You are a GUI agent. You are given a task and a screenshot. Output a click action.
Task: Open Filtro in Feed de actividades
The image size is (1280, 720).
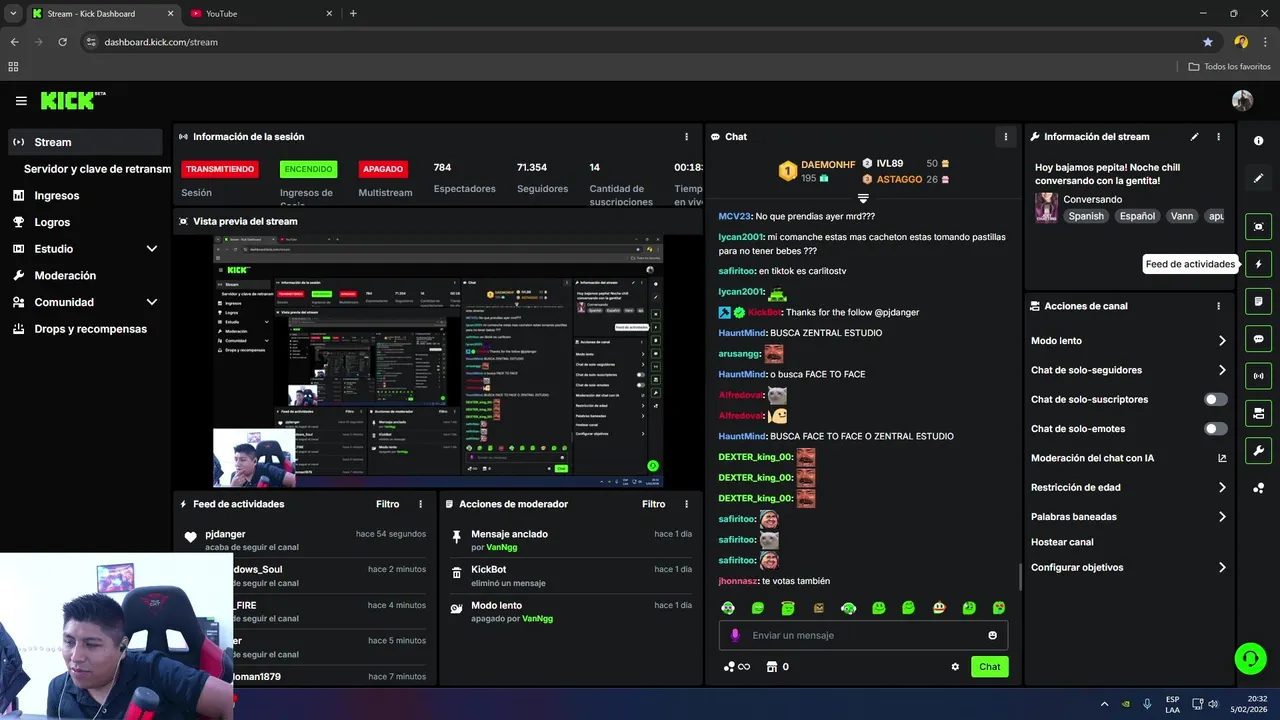pyautogui.click(x=387, y=504)
